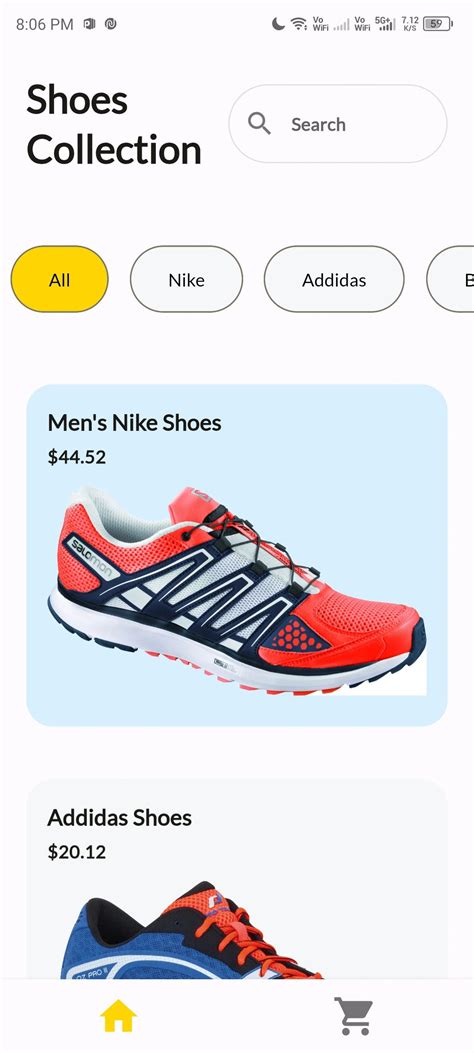Select the Nike category chip
474x1053 pixels.
(x=187, y=279)
